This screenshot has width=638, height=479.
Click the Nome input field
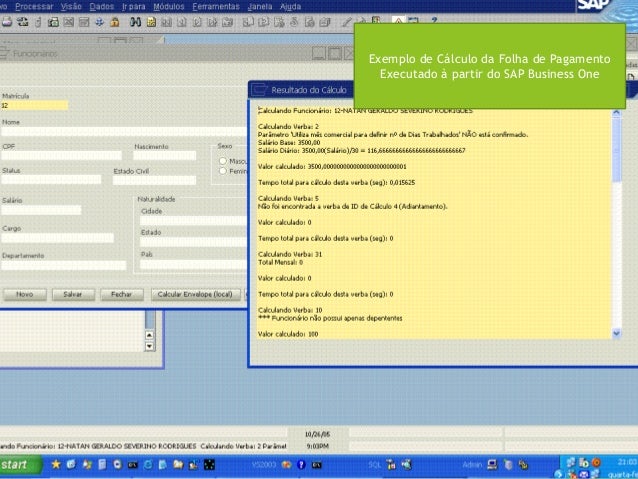click(x=124, y=131)
